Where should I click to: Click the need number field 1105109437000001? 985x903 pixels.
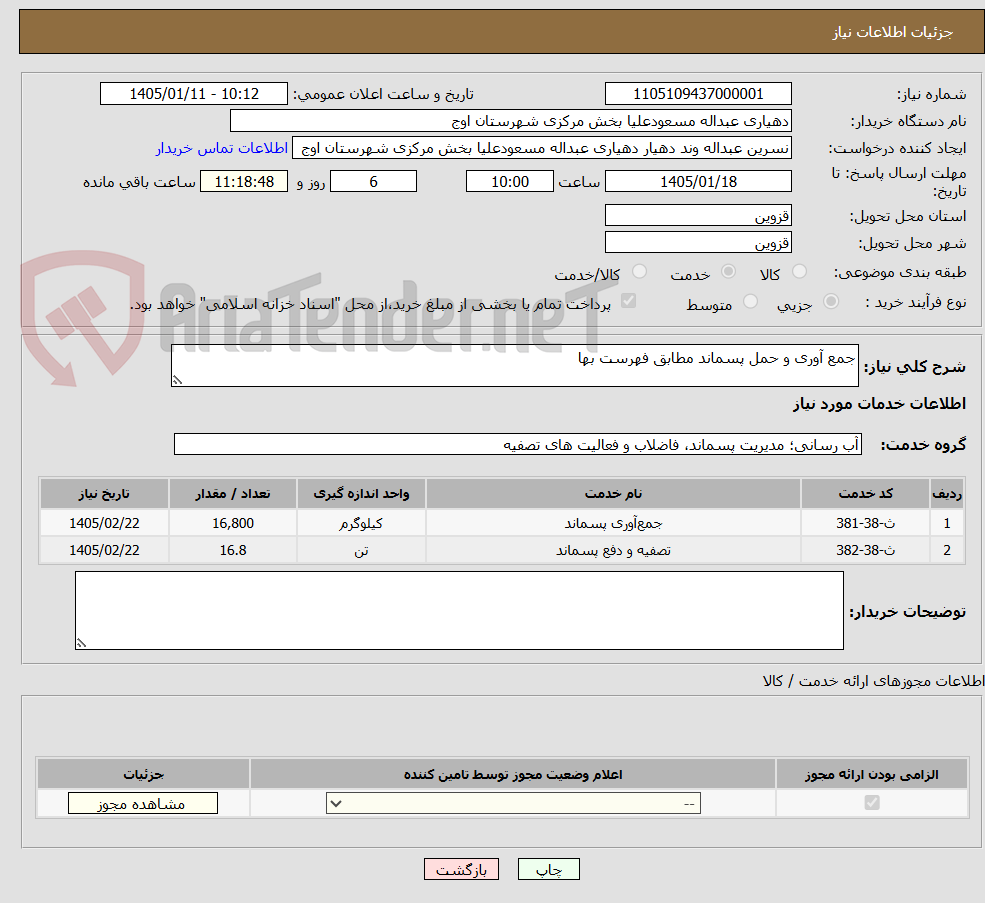pos(698,94)
